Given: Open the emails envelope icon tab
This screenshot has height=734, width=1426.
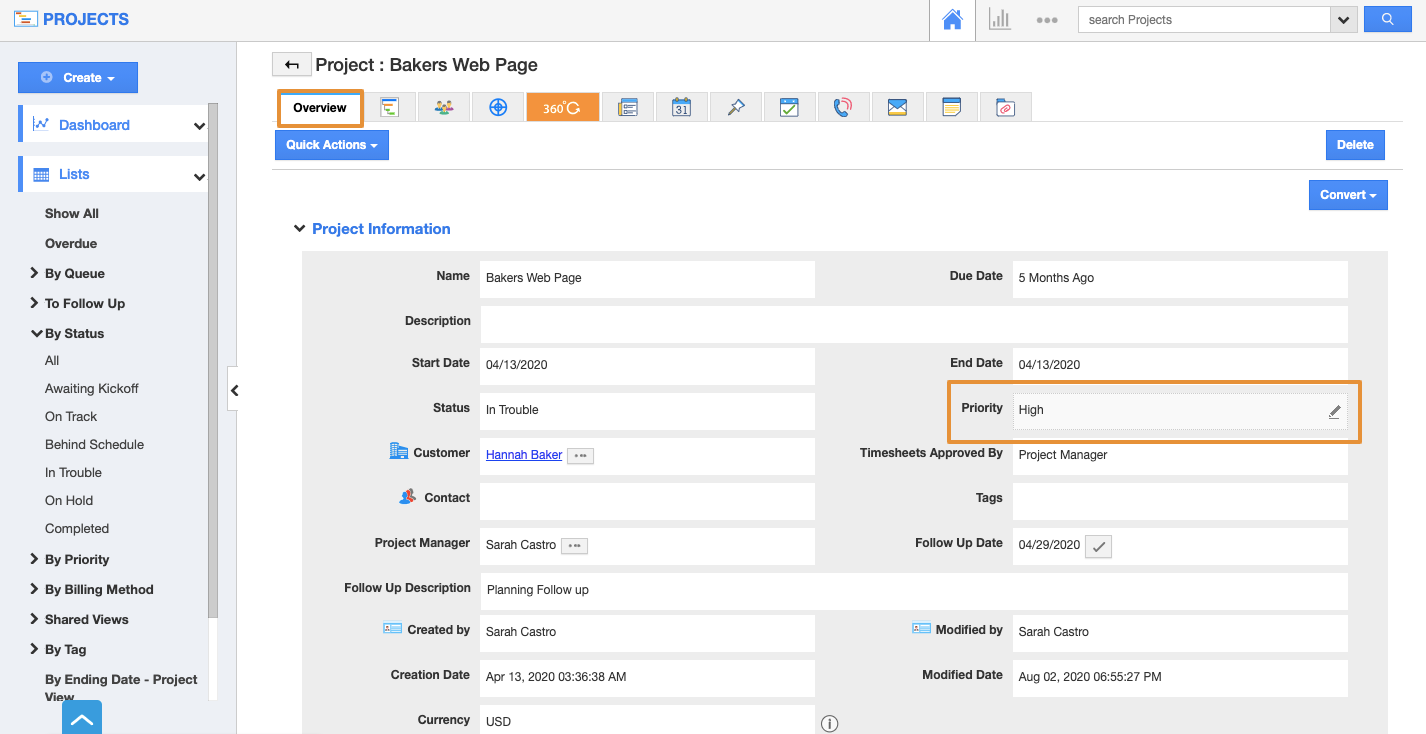Looking at the screenshot, I should point(897,107).
